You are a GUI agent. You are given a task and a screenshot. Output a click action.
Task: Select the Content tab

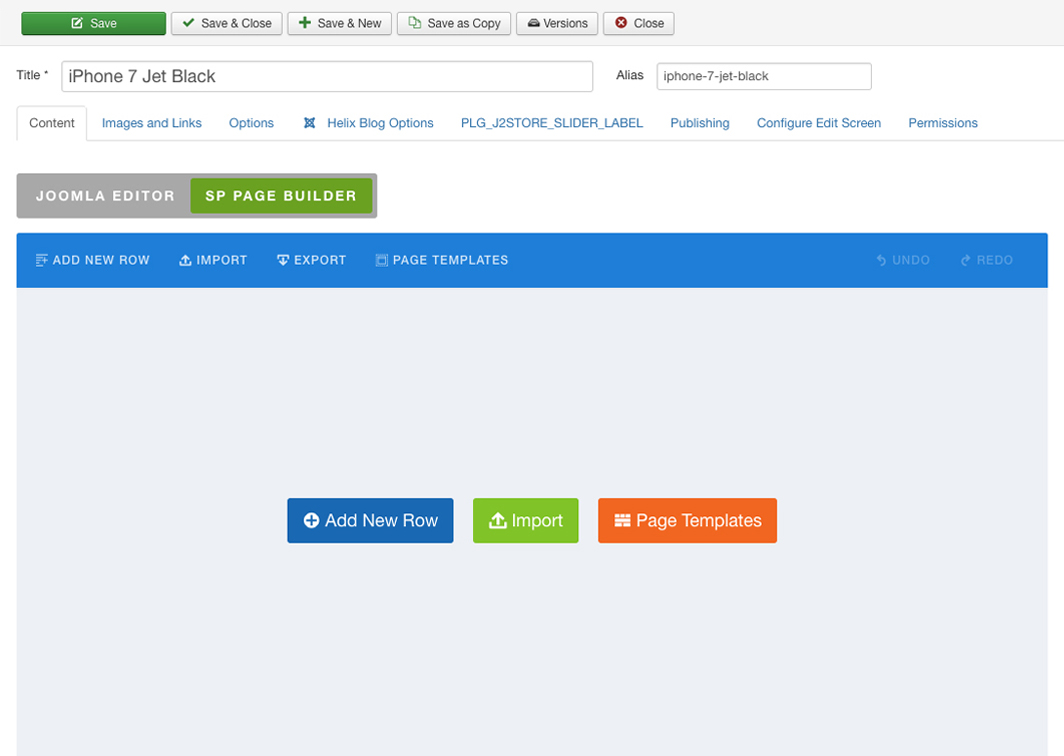pyautogui.click(x=52, y=123)
